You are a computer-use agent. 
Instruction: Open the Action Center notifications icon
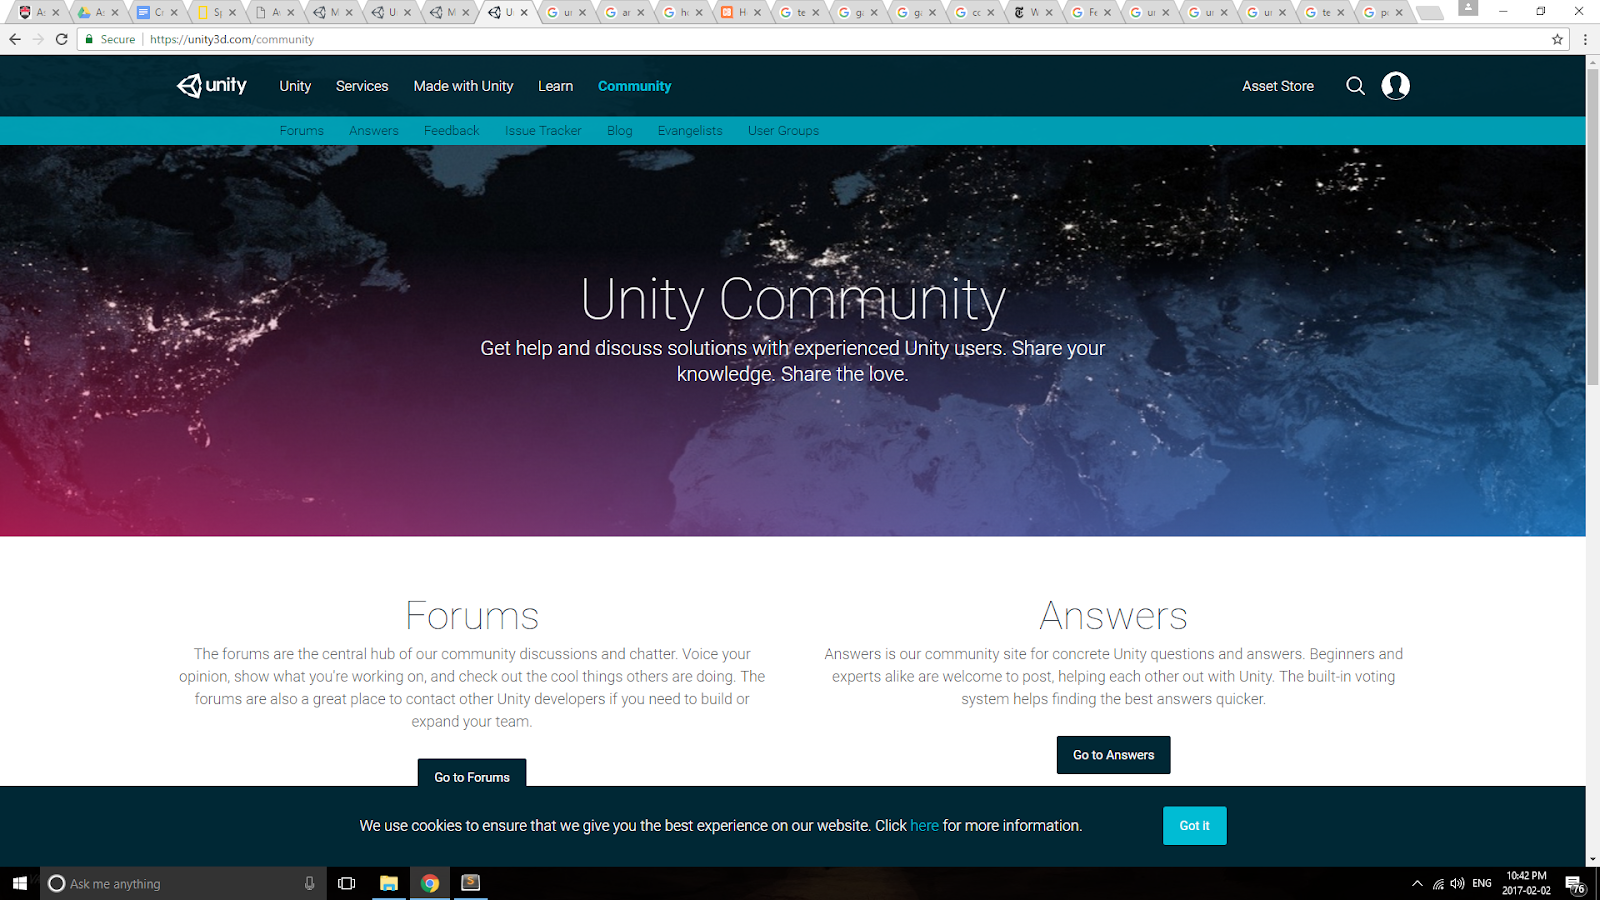[1575, 884]
